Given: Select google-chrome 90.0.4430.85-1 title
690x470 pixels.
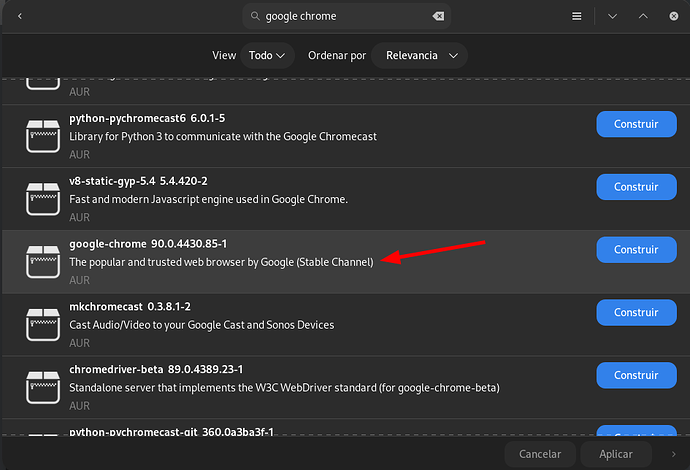Looking at the screenshot, I should click(148, 244).
